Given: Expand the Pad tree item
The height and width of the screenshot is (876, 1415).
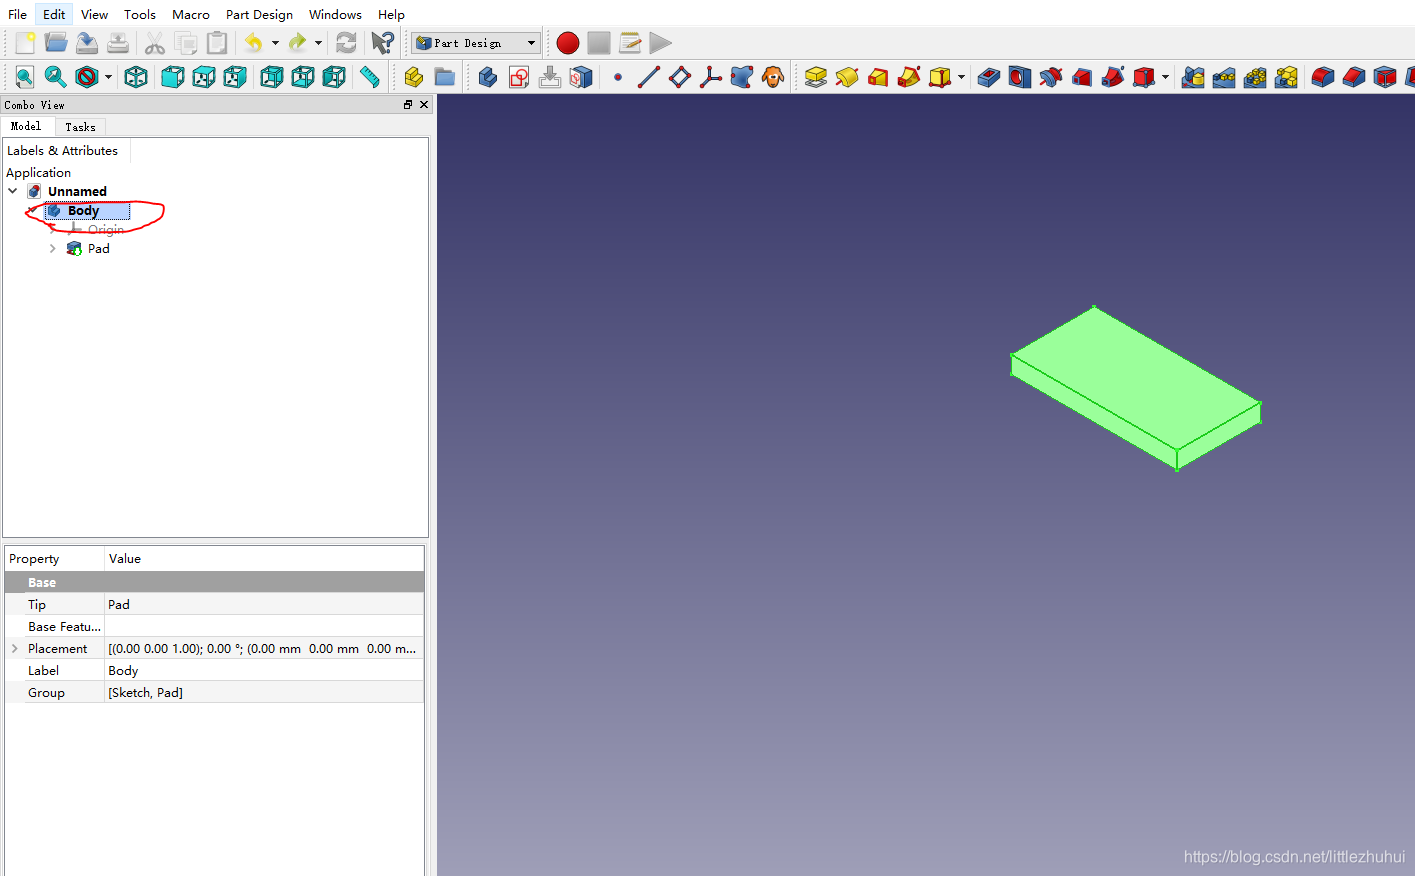Looking at the screenshot, I should pyautogui.click(x=52, y=249).
